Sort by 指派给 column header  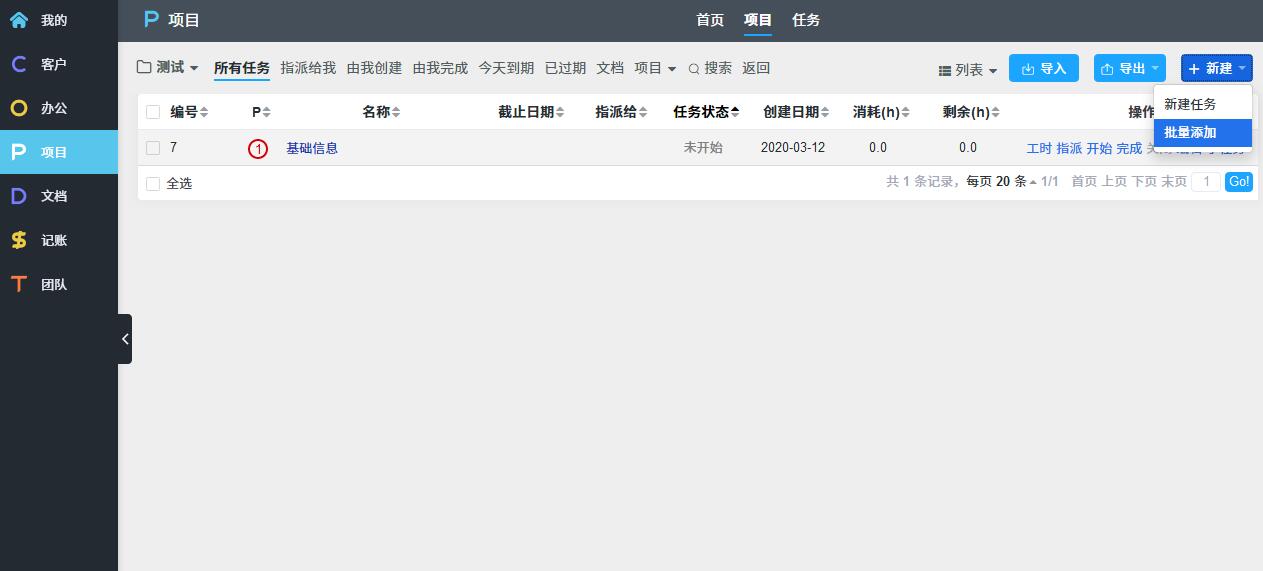click(621, 112)
